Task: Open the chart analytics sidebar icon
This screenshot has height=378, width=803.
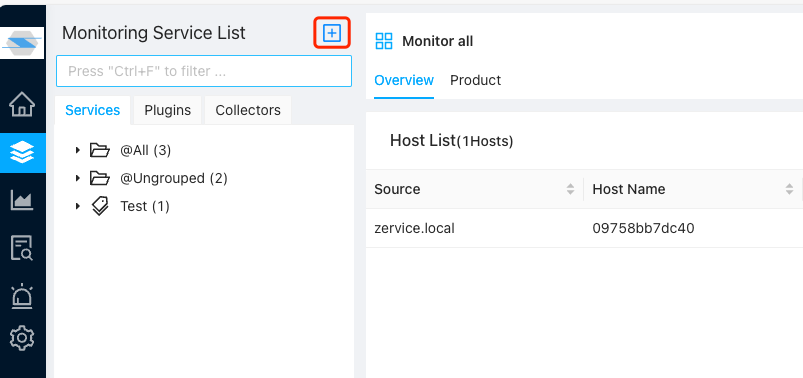Action: [x=22, y=200]
